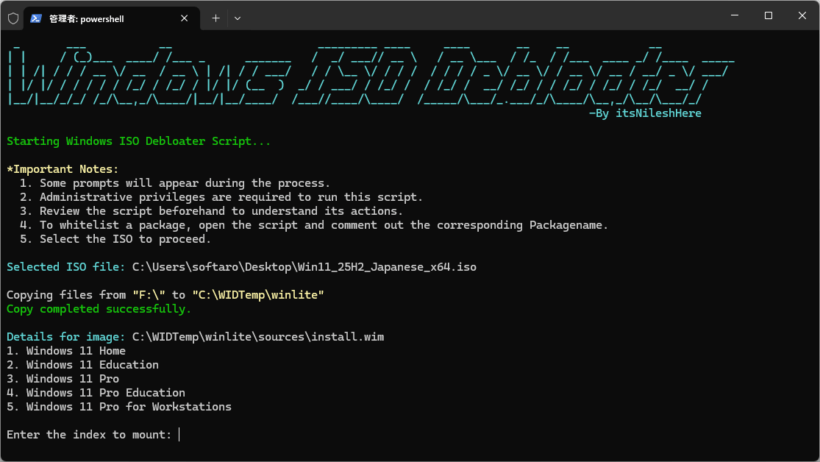The image size is (820, 462).
Task: Close the terminal window
Action: 802,16
